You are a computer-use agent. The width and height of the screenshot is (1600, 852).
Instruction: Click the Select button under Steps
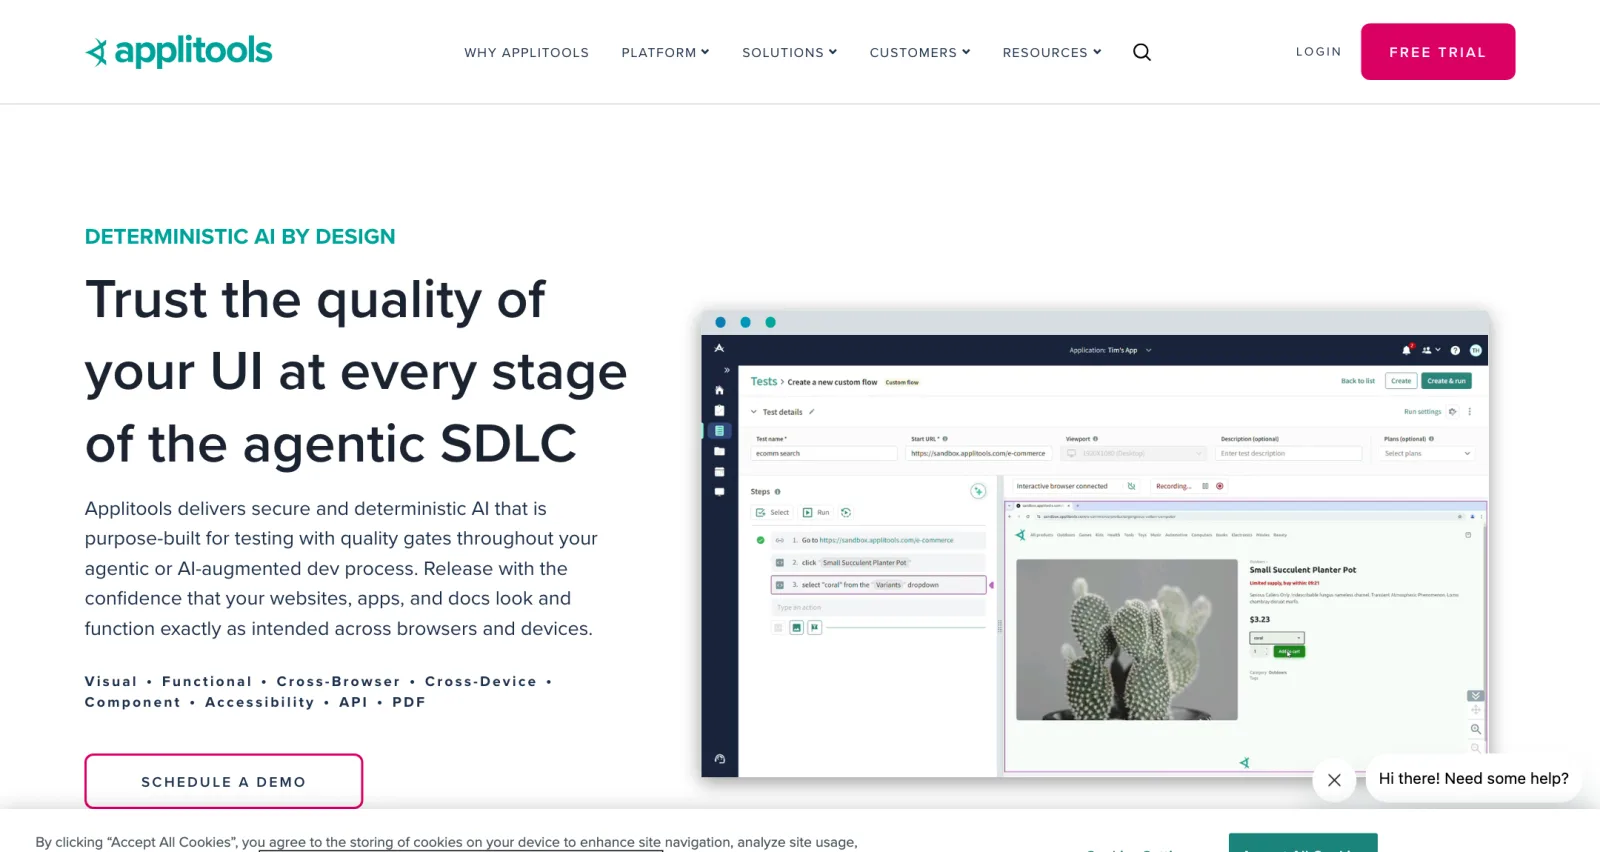click(772, 512)
